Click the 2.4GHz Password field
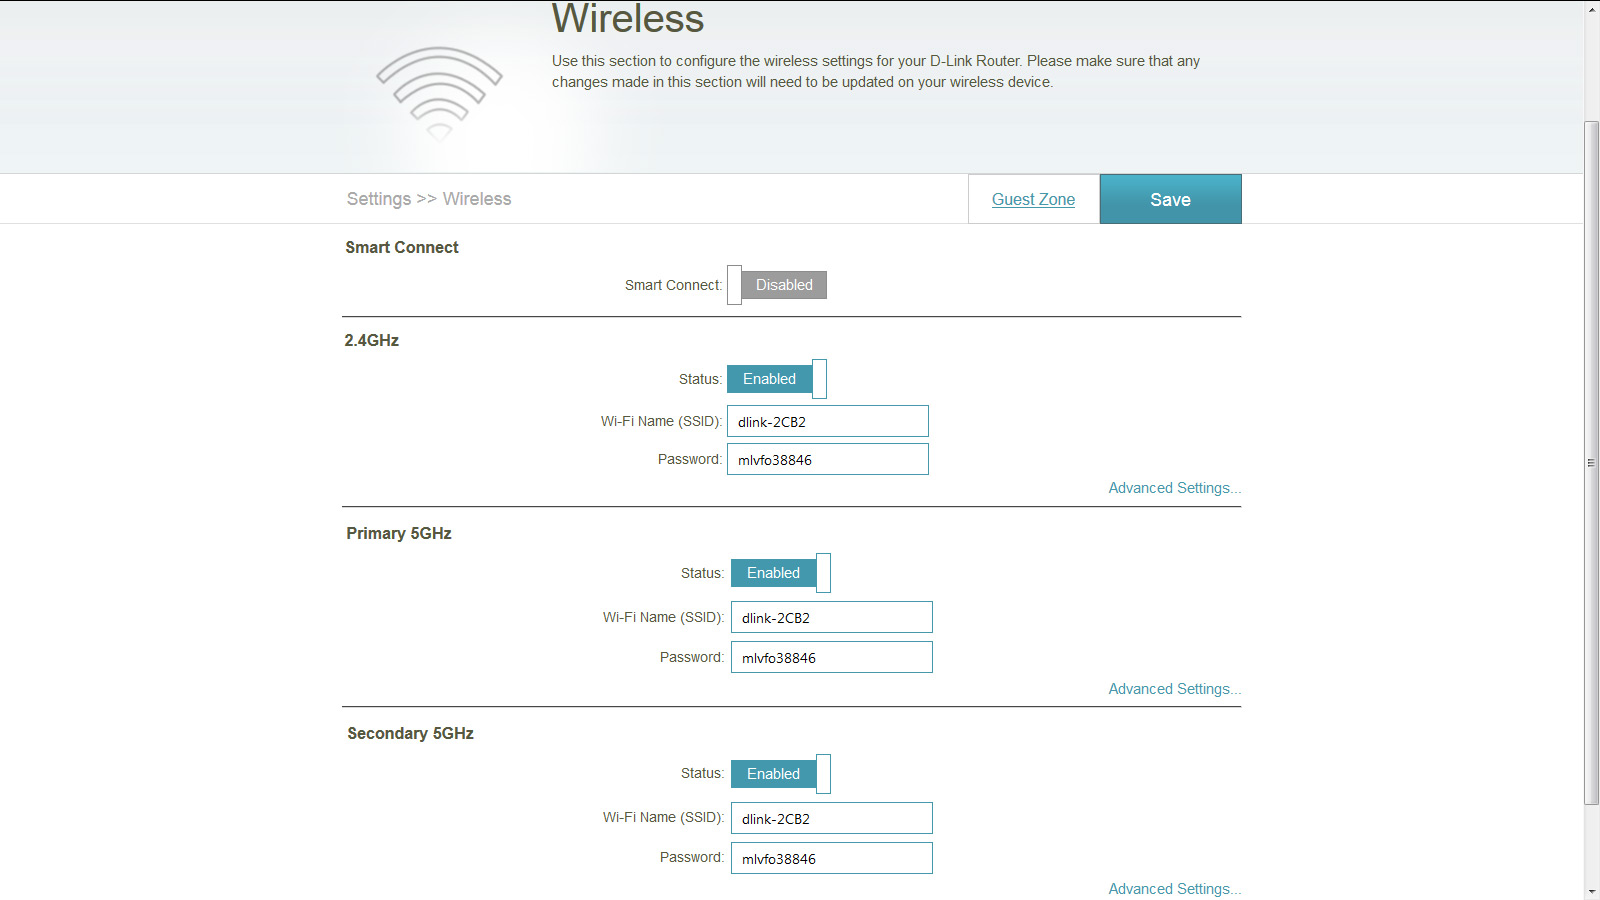Viewport: 1600px width, 900px height. pos(828,459)
